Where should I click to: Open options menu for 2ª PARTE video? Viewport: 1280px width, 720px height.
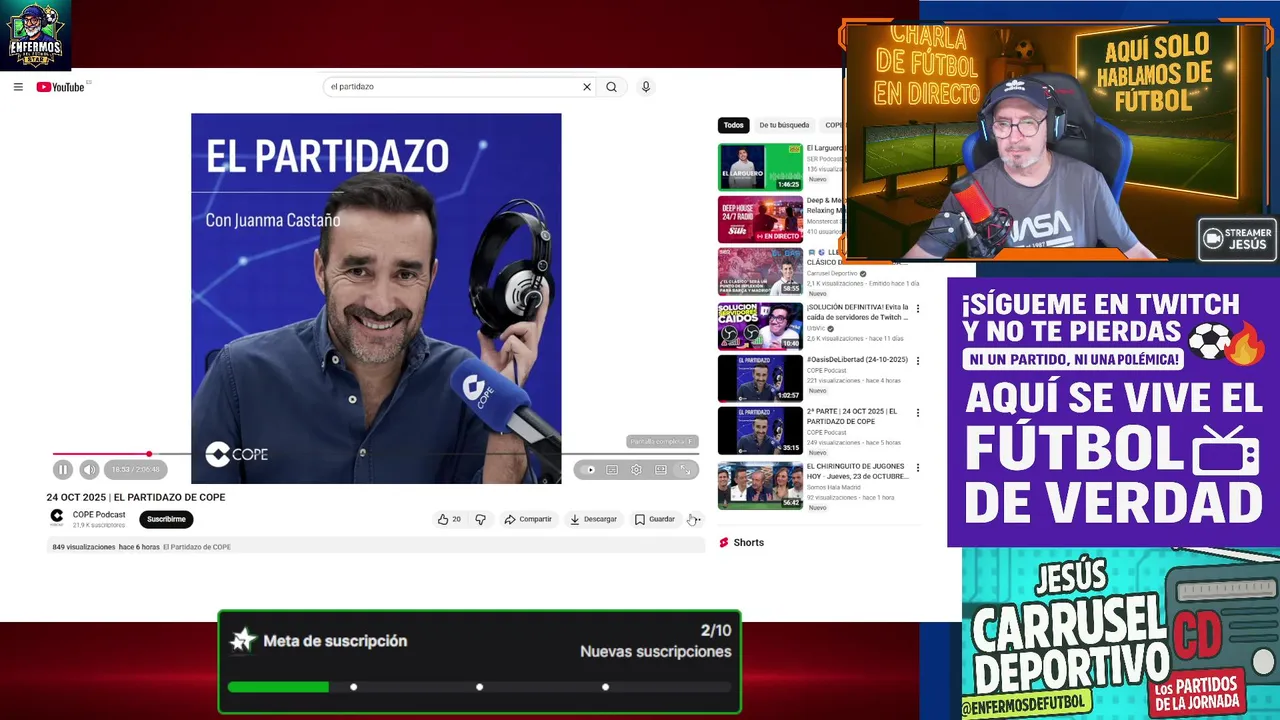pos(918,413)
